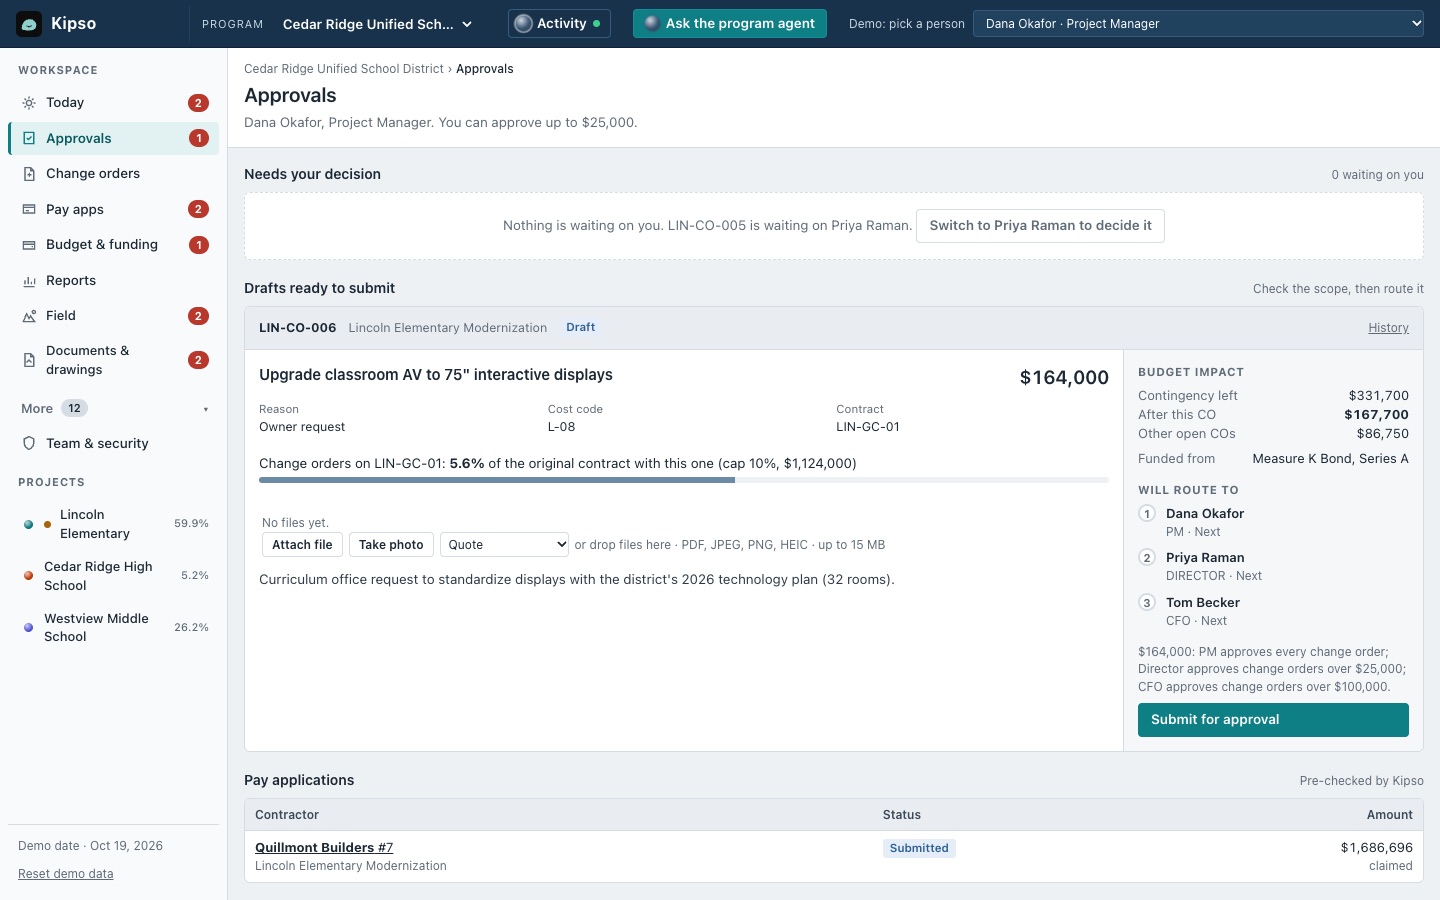Click the Reports bar chart icon

click(29, 281)
